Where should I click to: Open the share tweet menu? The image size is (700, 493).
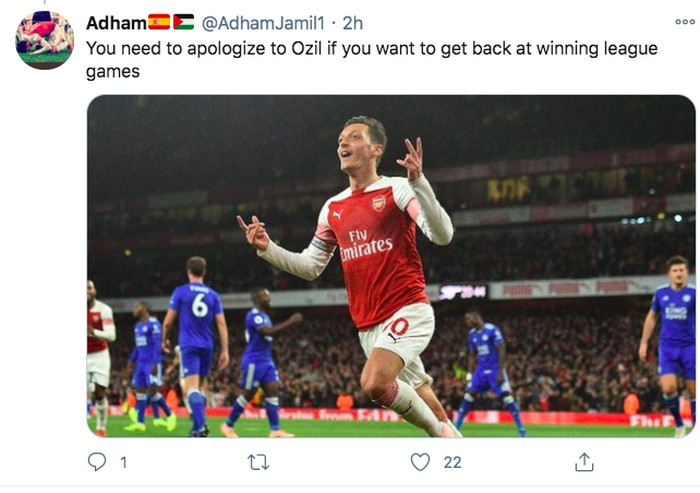585,462
